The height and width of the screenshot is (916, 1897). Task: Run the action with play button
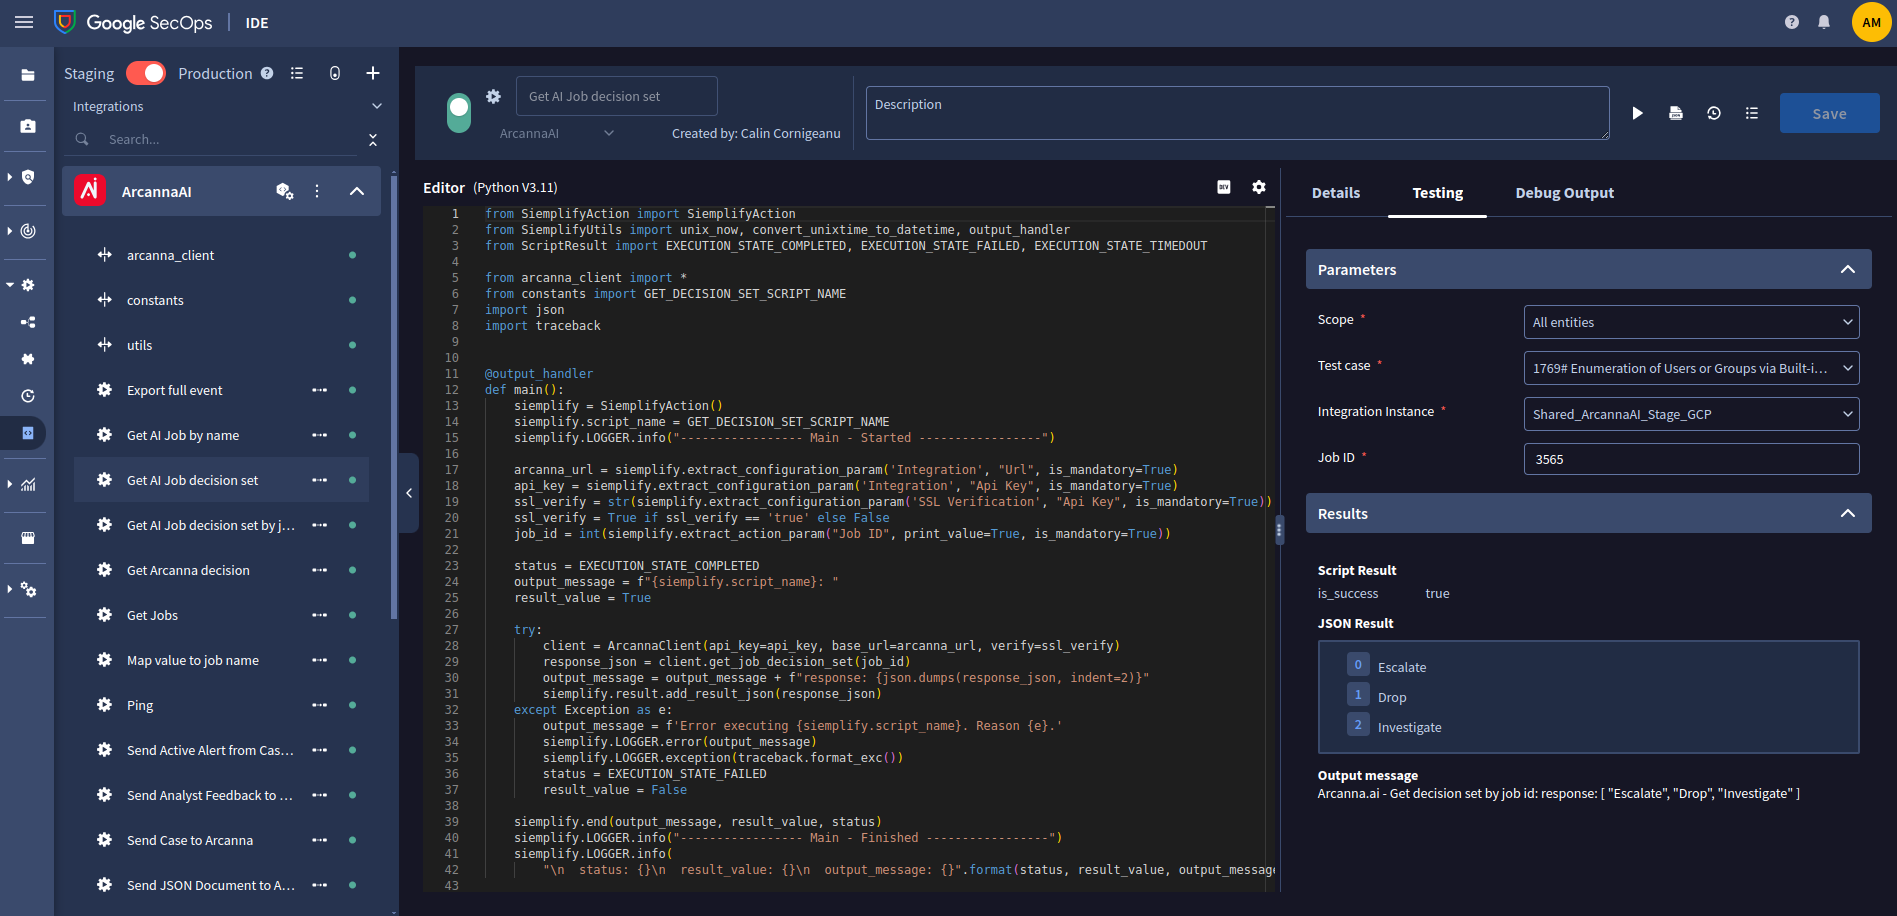tap(1638, 113)
